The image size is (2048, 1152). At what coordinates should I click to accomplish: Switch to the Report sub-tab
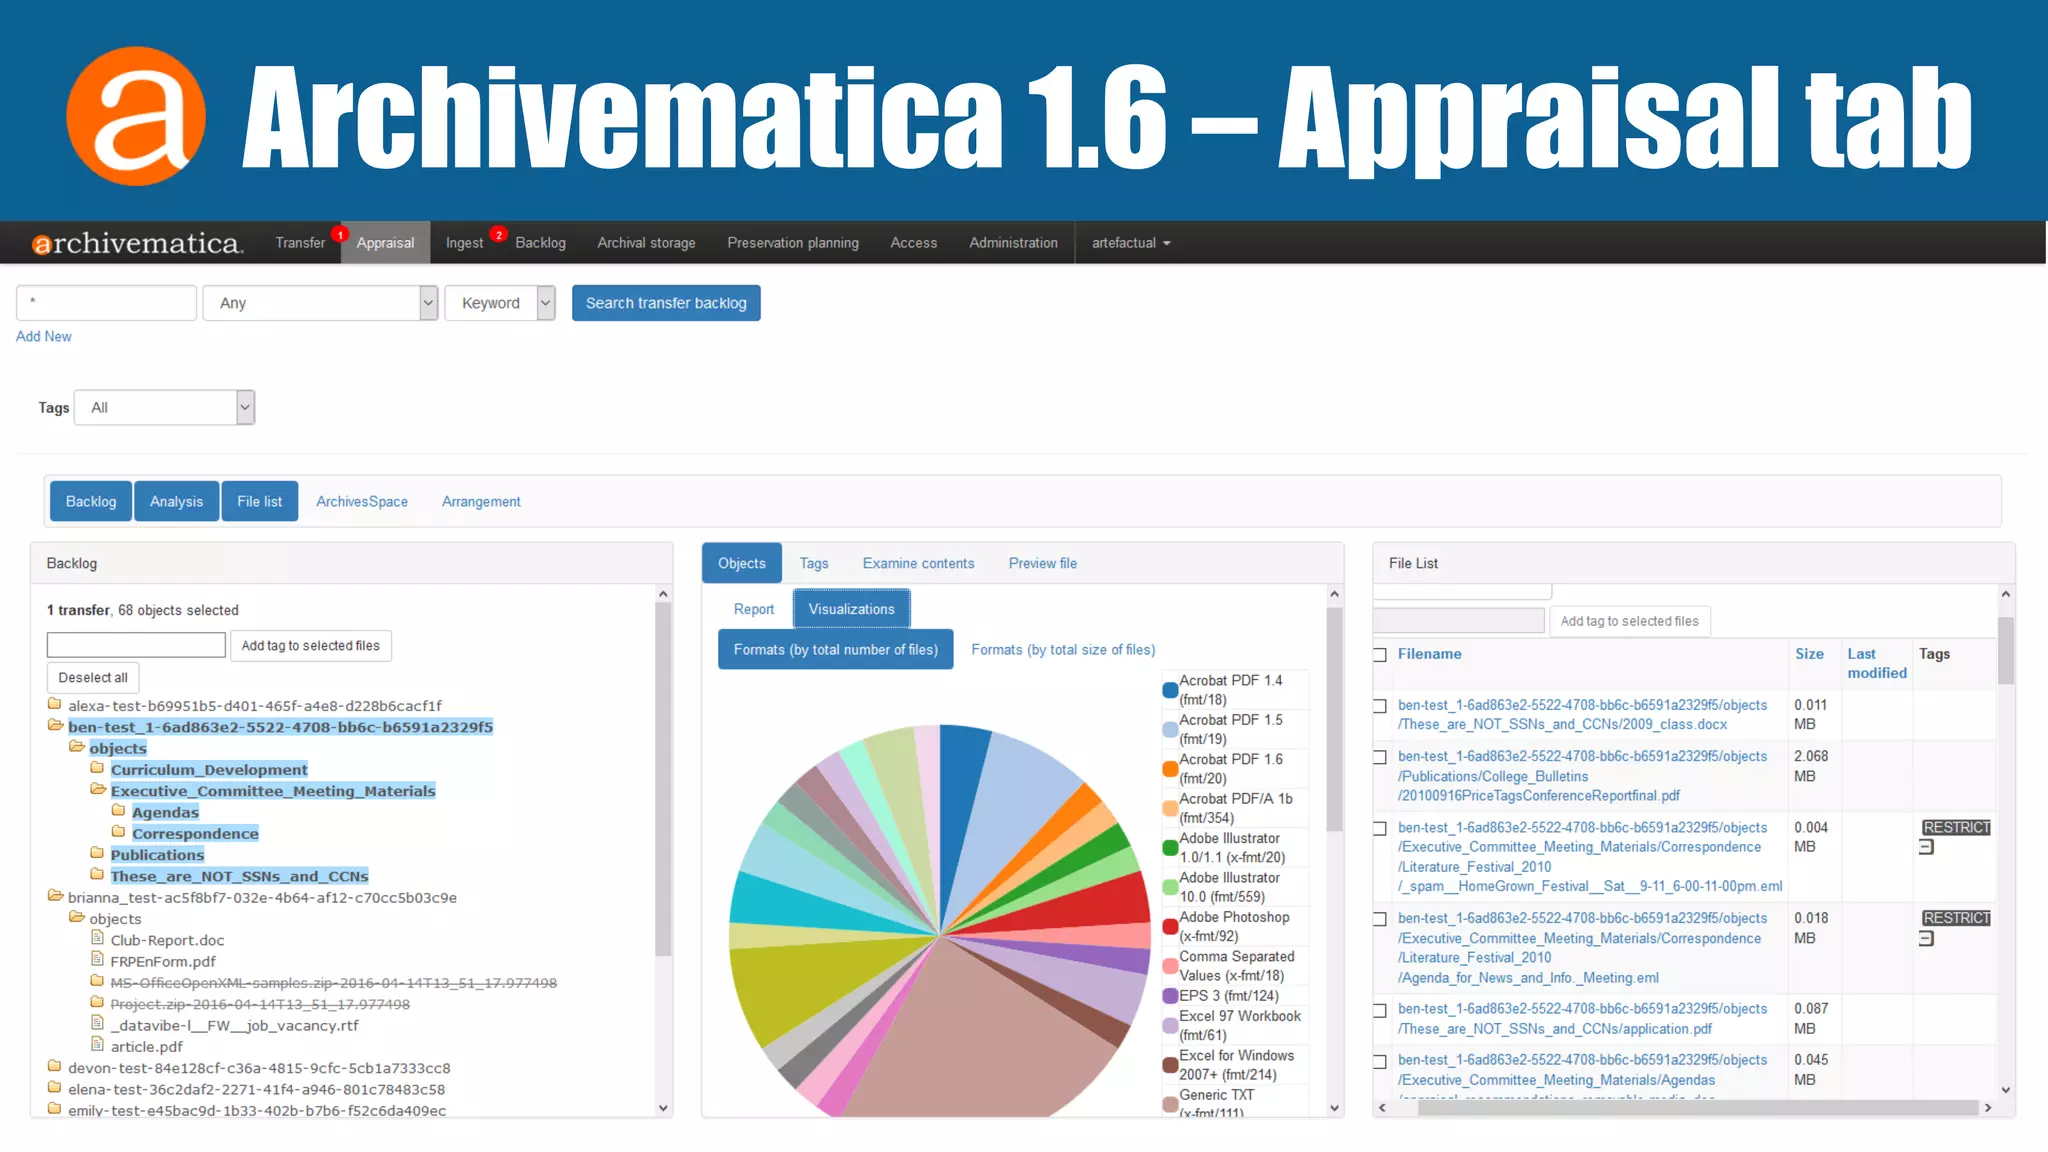754,609
